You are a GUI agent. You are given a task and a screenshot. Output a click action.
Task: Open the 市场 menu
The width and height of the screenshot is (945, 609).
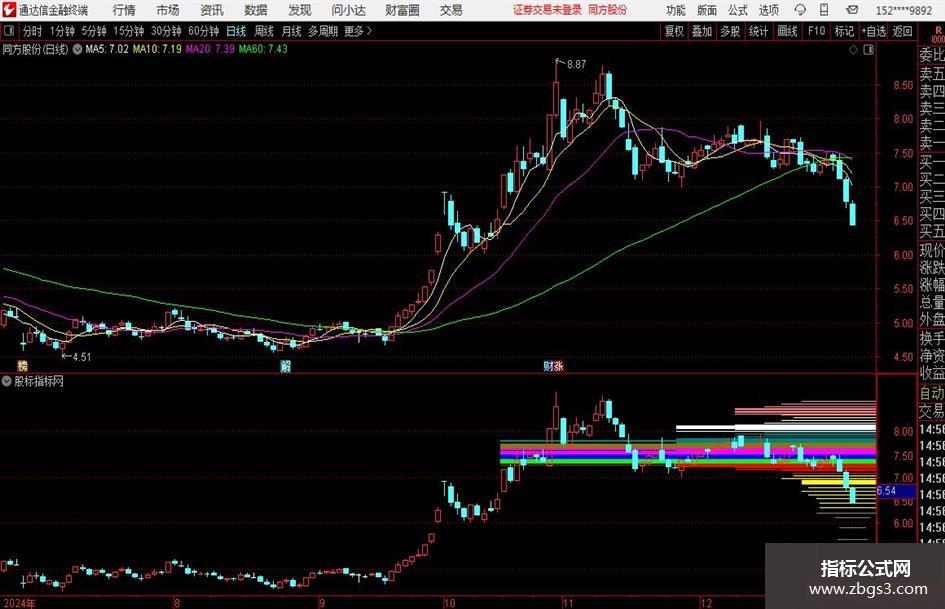point(168,10)
